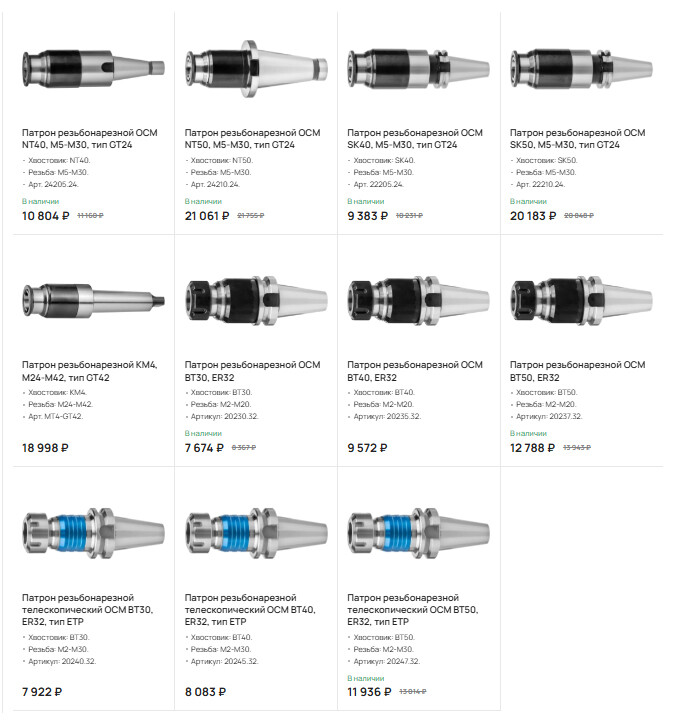Open the KM4 GT42 tapping chuck product image

coord(93,301)
